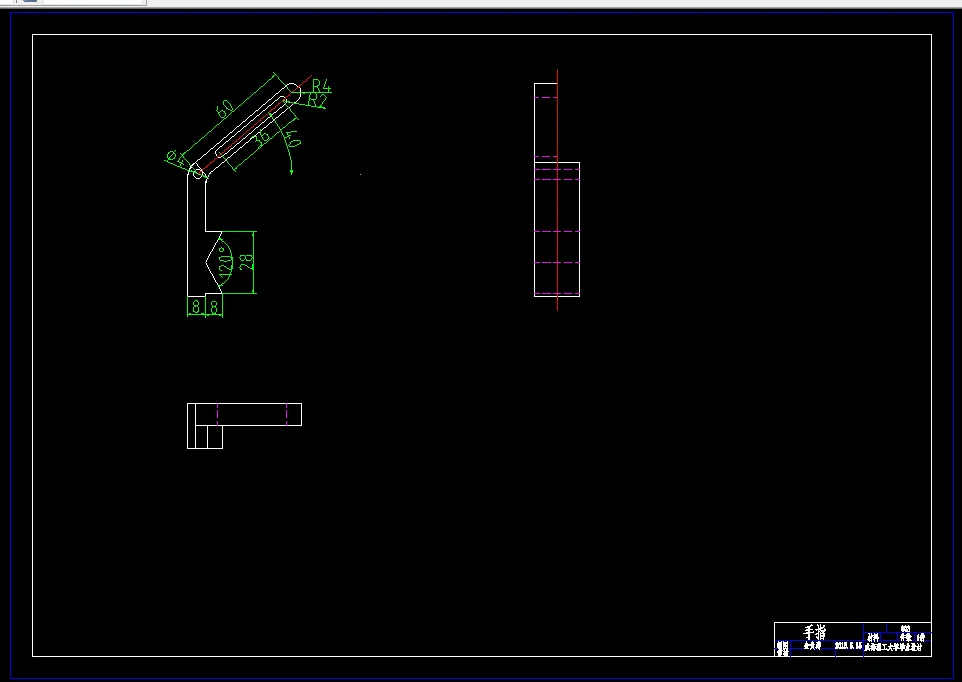Pick the bottom view rectangular outline
This screenshot has width=962, height=682.
(244, 426)
